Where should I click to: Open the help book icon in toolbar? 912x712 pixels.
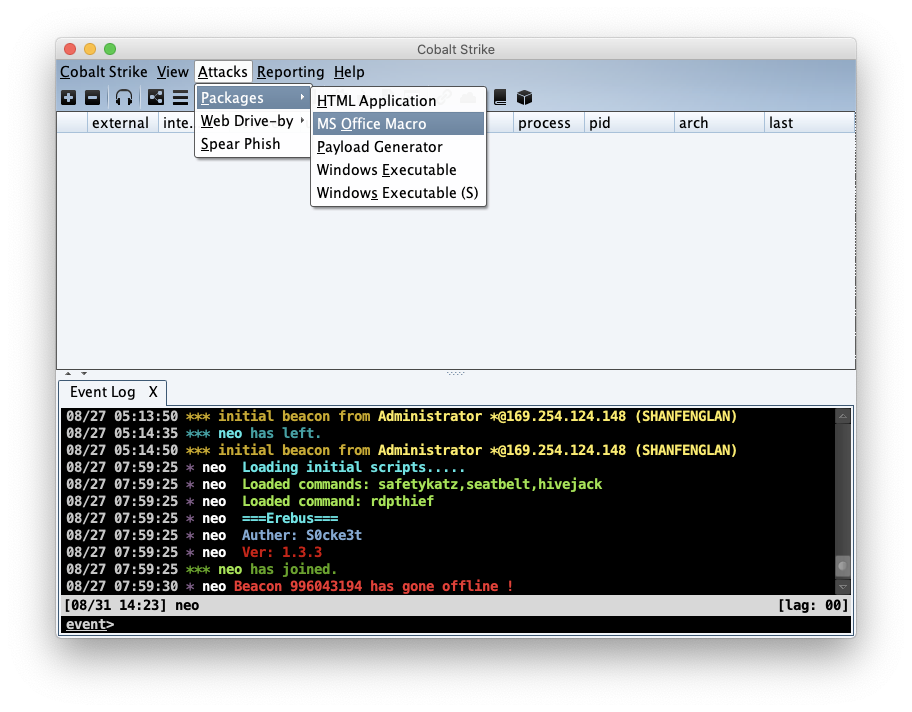[500, 97]
